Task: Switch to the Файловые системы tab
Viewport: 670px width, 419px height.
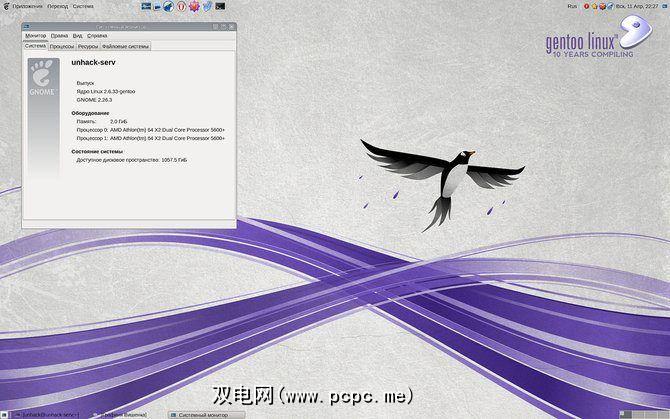Action: [125, 46]
